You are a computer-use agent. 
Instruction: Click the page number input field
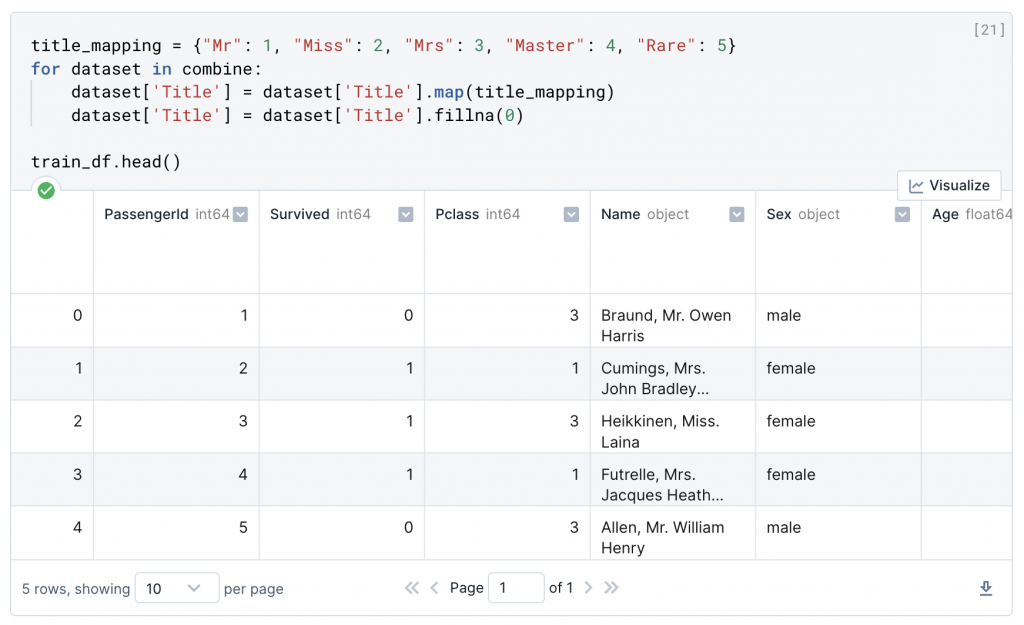click(x=516, y=588)
